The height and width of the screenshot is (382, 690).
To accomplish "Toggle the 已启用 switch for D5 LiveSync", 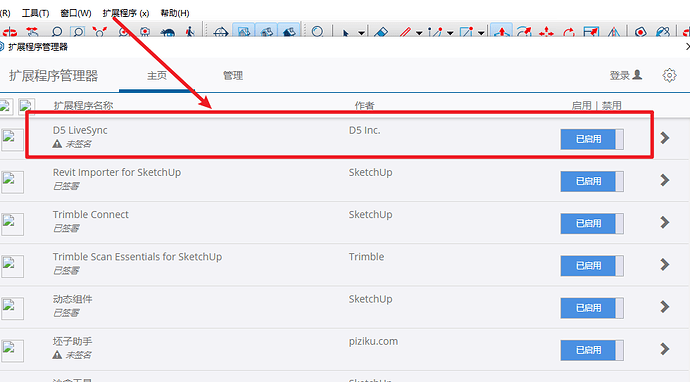I will 592,139.
